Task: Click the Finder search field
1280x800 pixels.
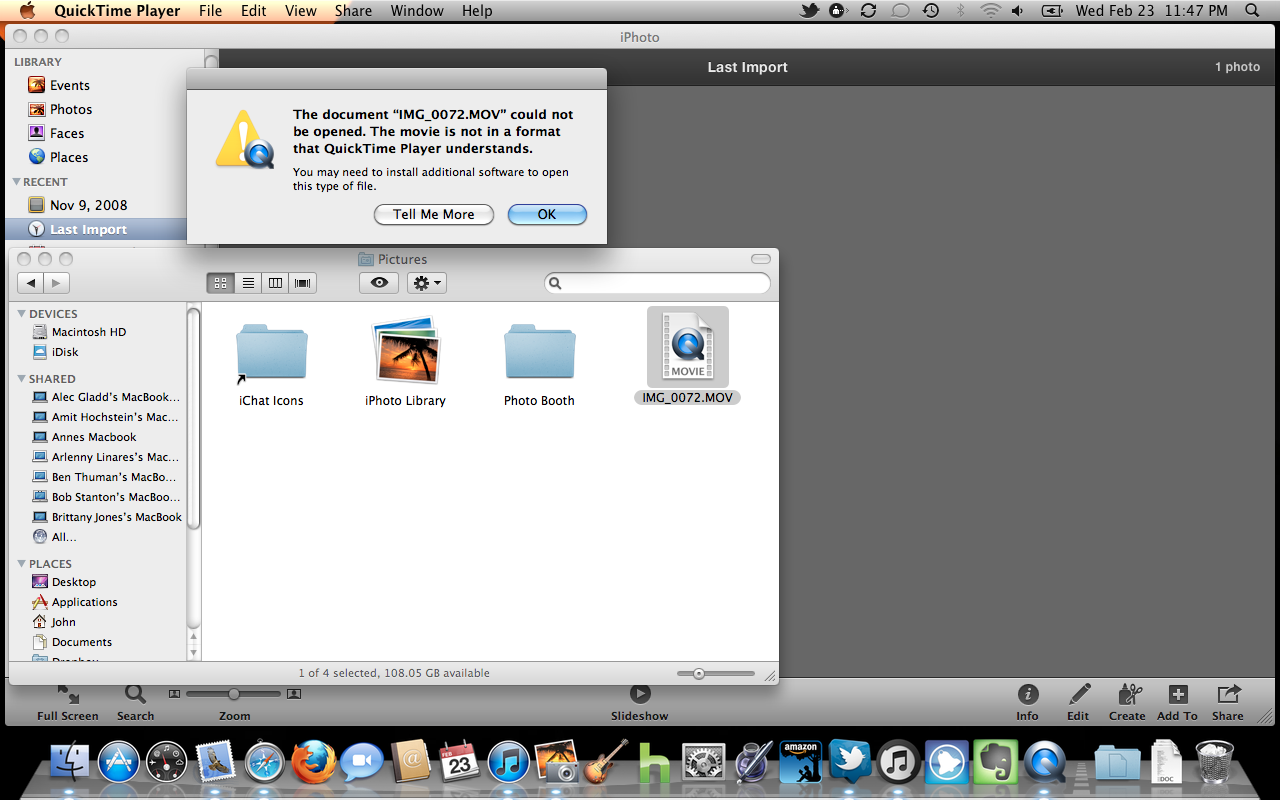Action: (x=657, y=283)
